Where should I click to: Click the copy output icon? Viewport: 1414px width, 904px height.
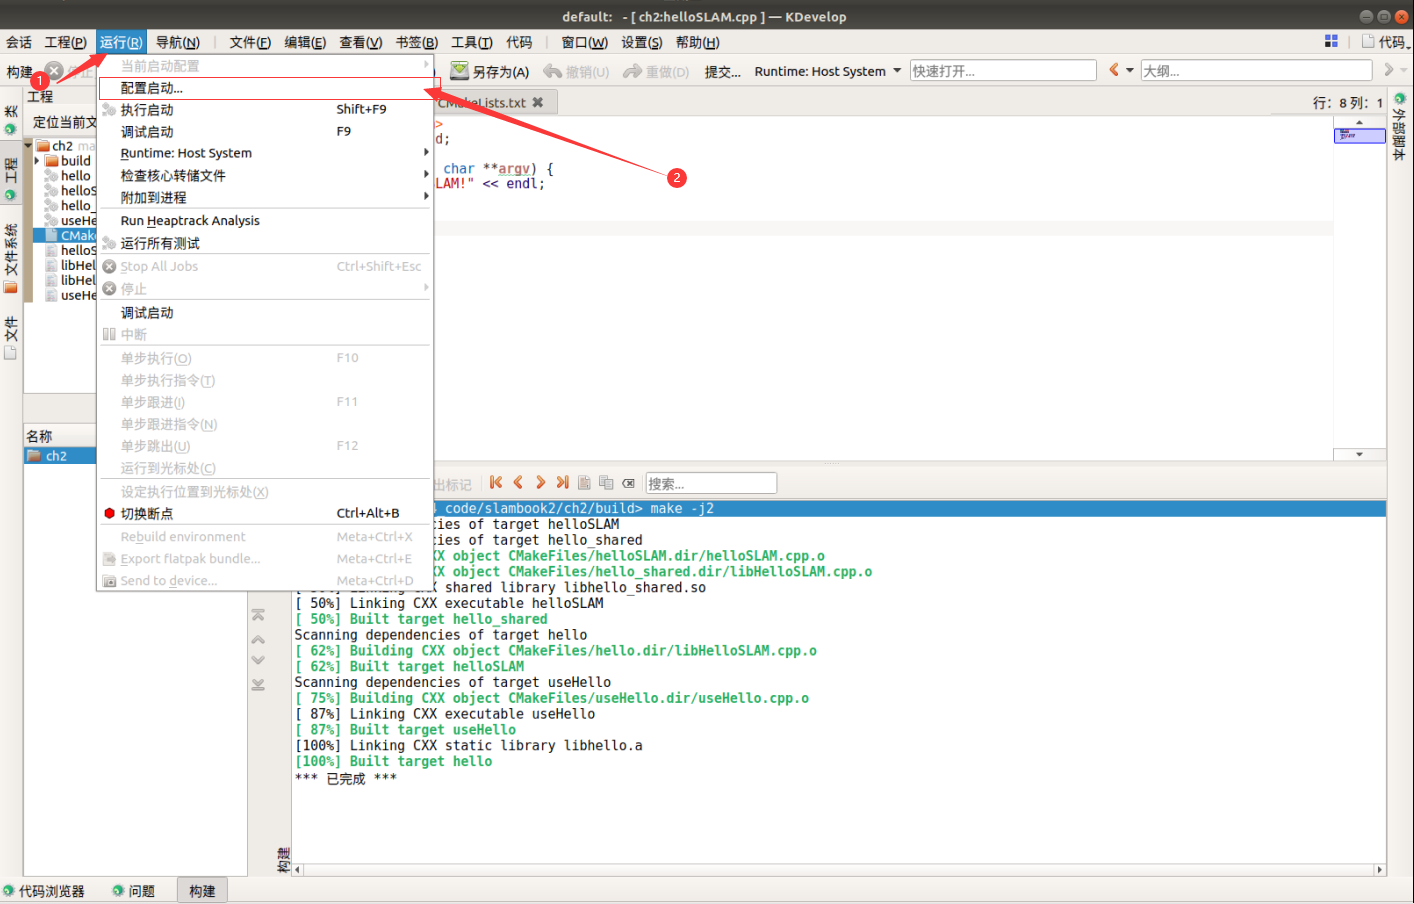click(606, 482)
